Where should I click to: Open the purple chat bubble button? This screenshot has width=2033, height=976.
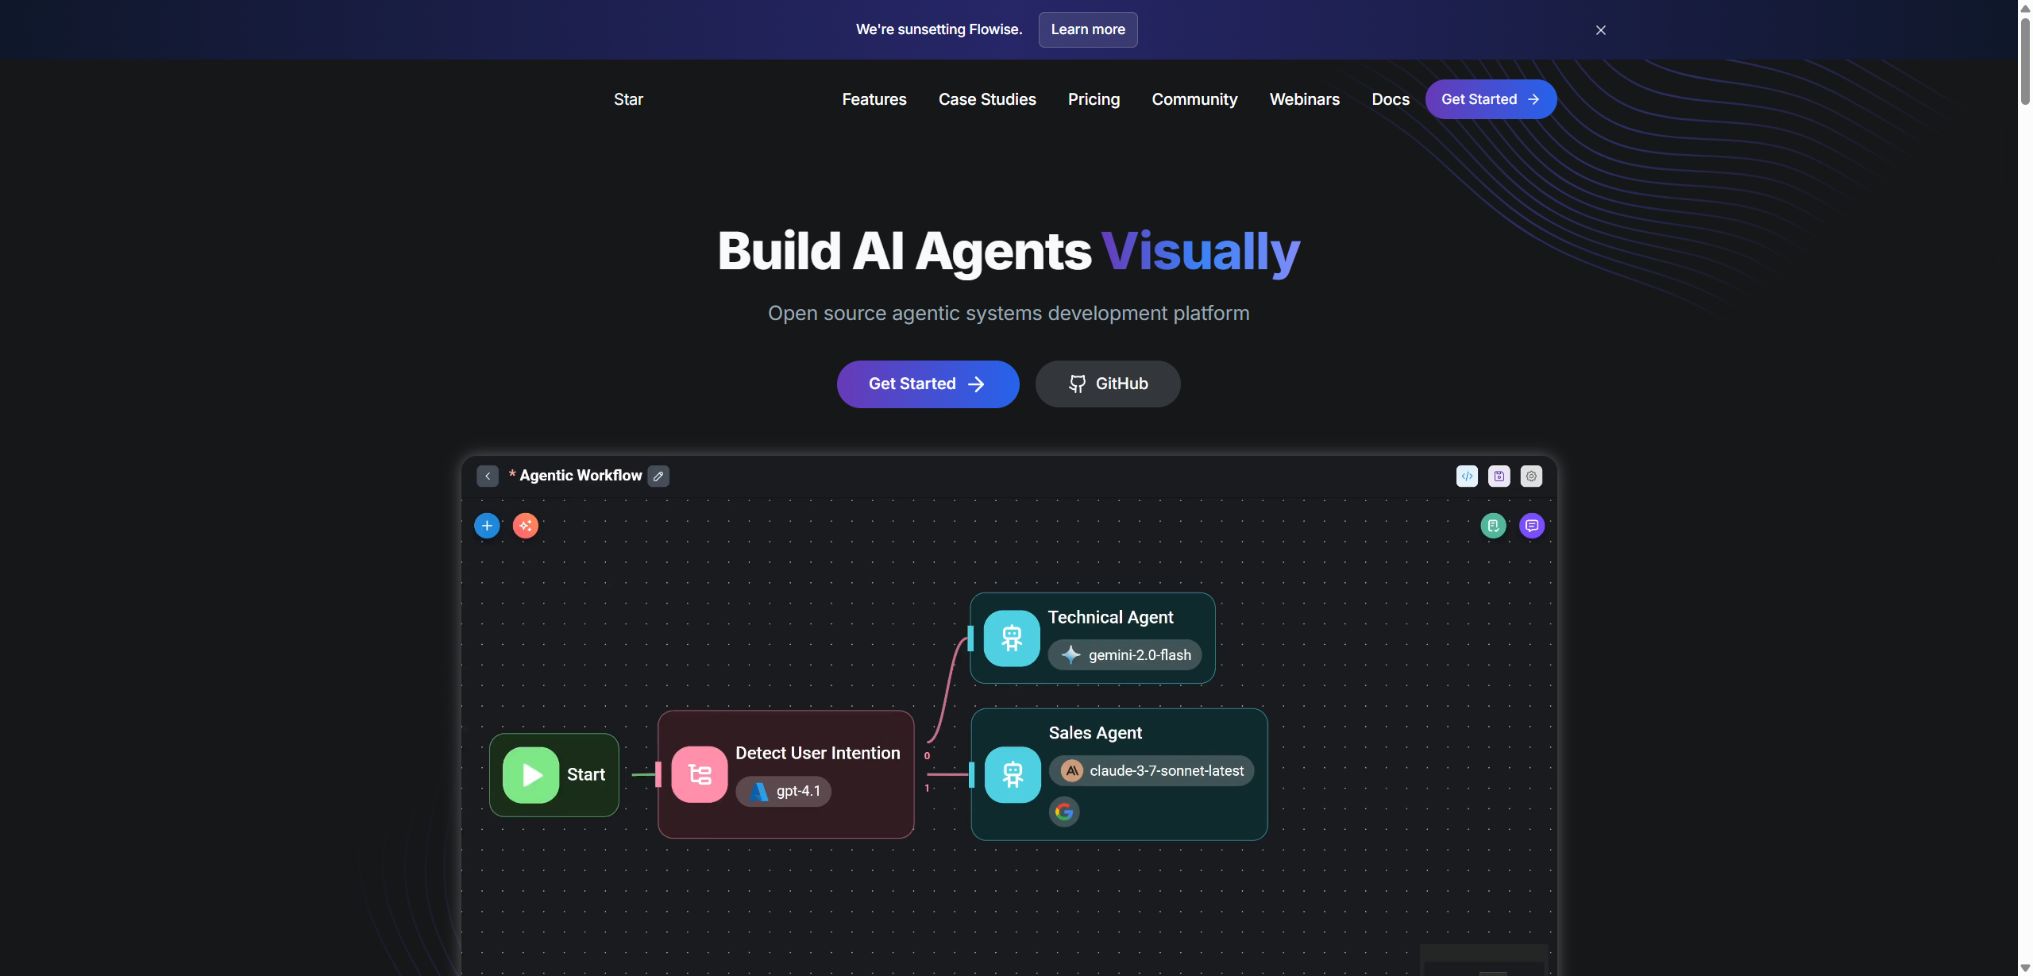coord(1531,525)
